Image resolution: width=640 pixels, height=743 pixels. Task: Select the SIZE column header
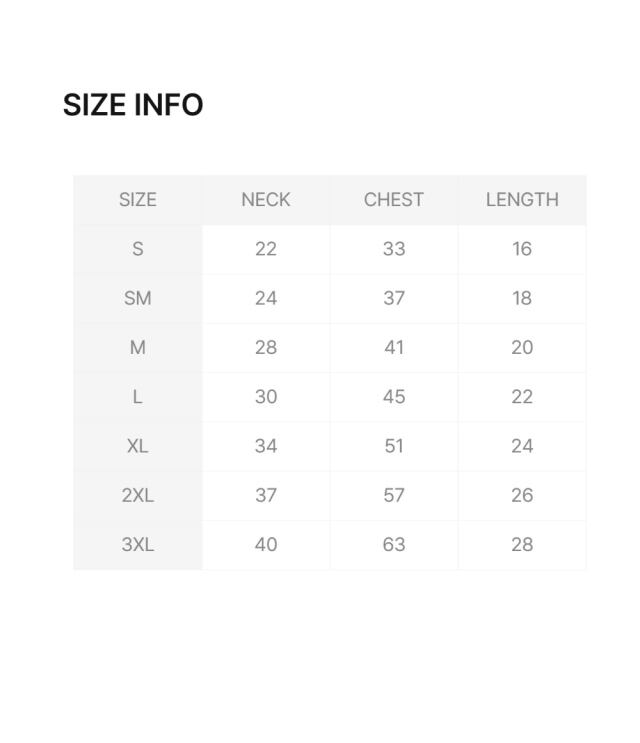(x=138, y=200)
